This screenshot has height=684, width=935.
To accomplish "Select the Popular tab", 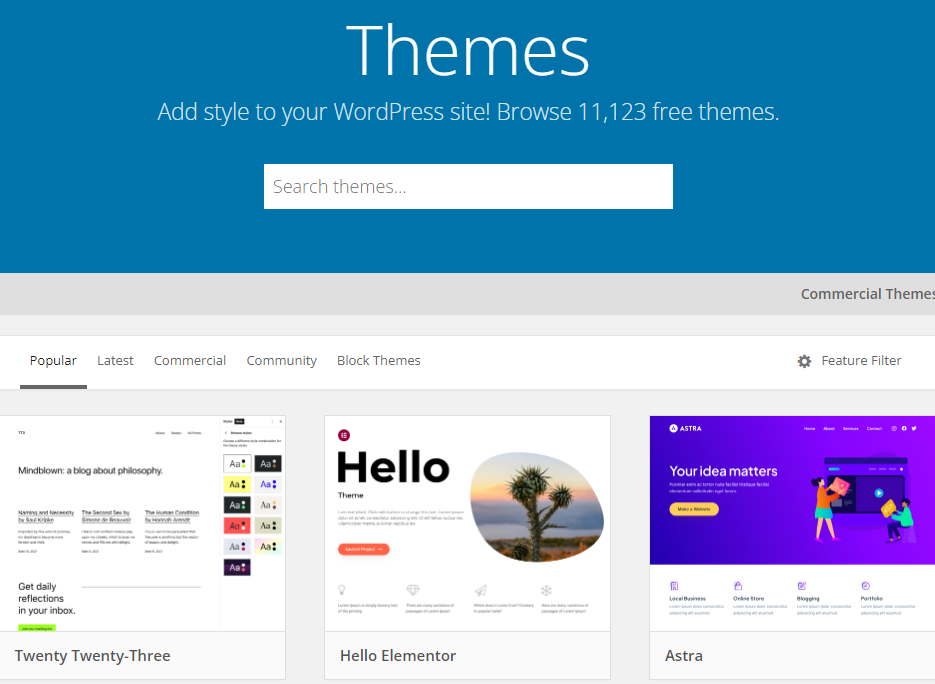I will 53,361.
